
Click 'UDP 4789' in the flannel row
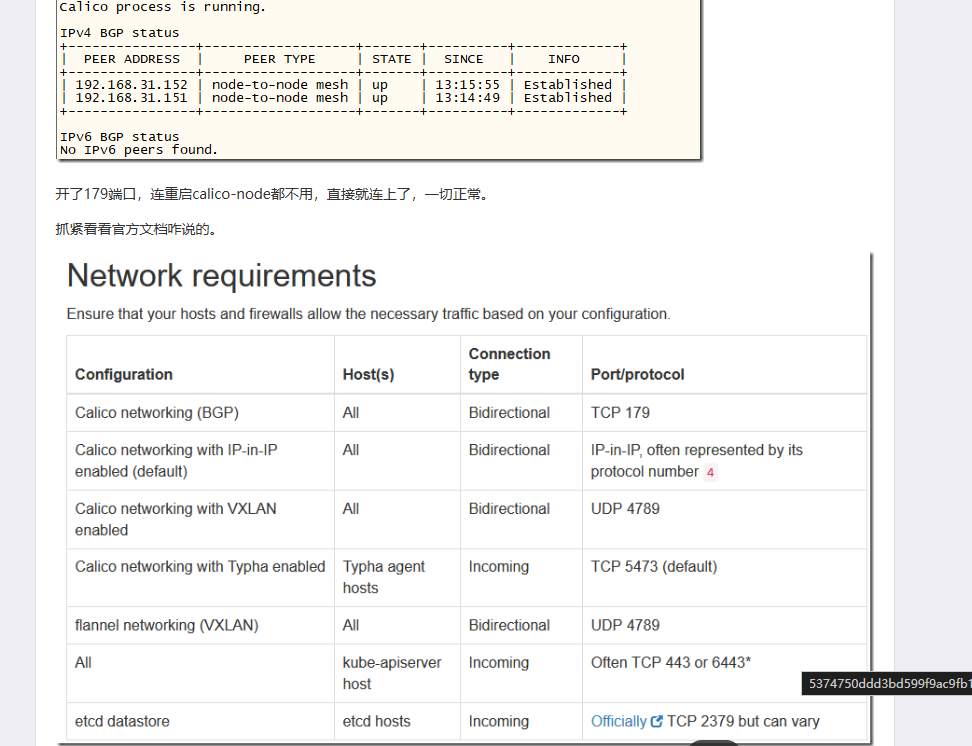pyautogui.click(x=625, y=625)
